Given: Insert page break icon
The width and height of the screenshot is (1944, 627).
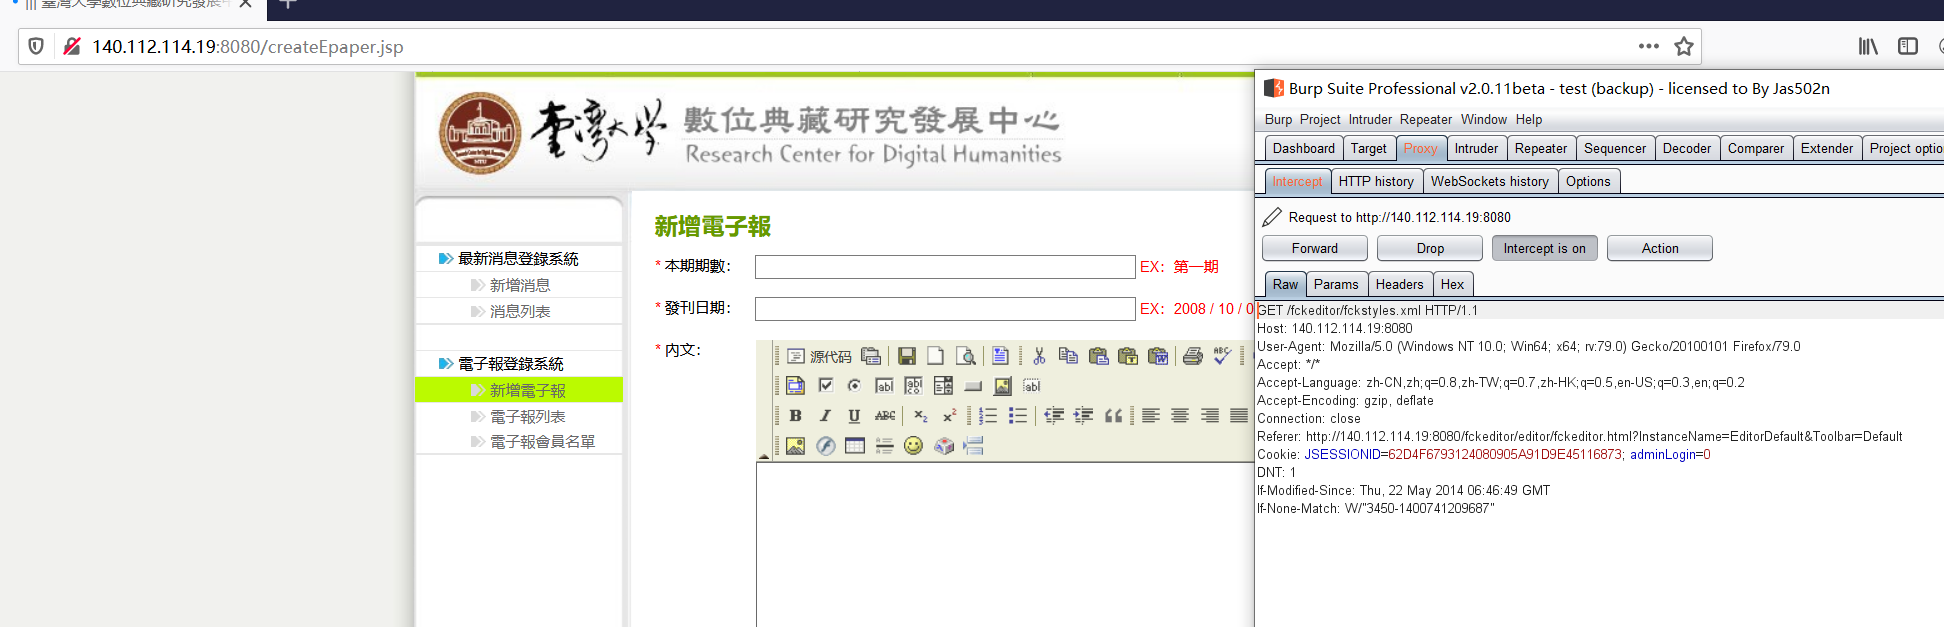Looking at the screenshot, I should pos(973,446).
